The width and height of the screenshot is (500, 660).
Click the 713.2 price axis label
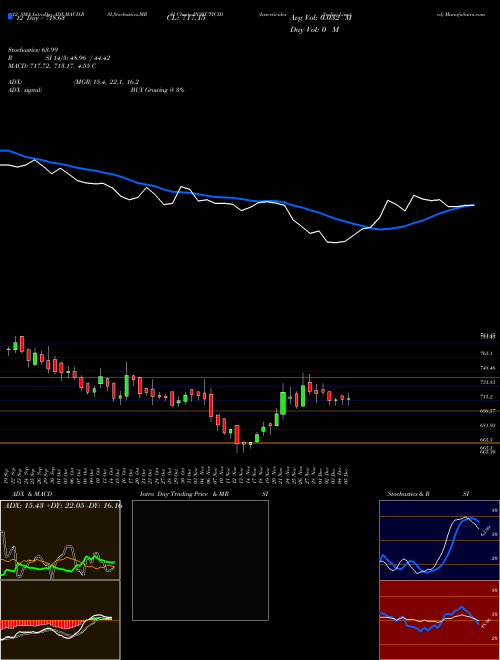(486, 397)
